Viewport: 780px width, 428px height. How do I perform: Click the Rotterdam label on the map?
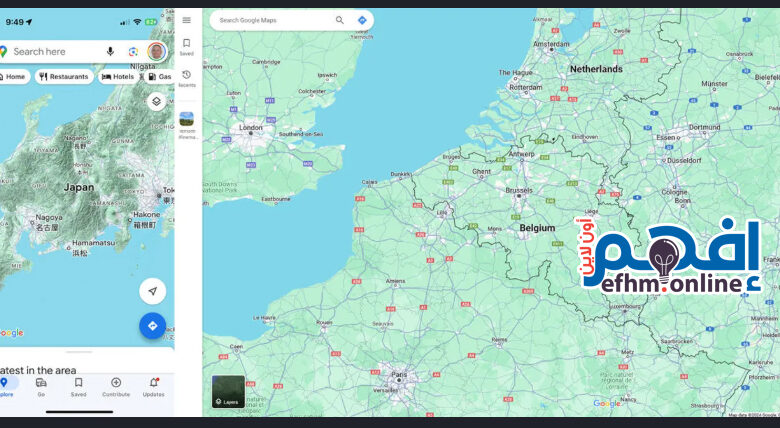(x=526, y=87)
